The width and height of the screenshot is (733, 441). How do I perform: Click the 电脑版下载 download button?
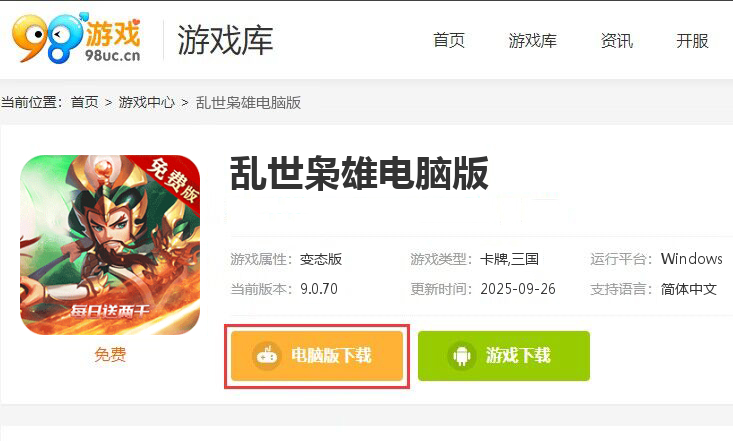point(317,356)
